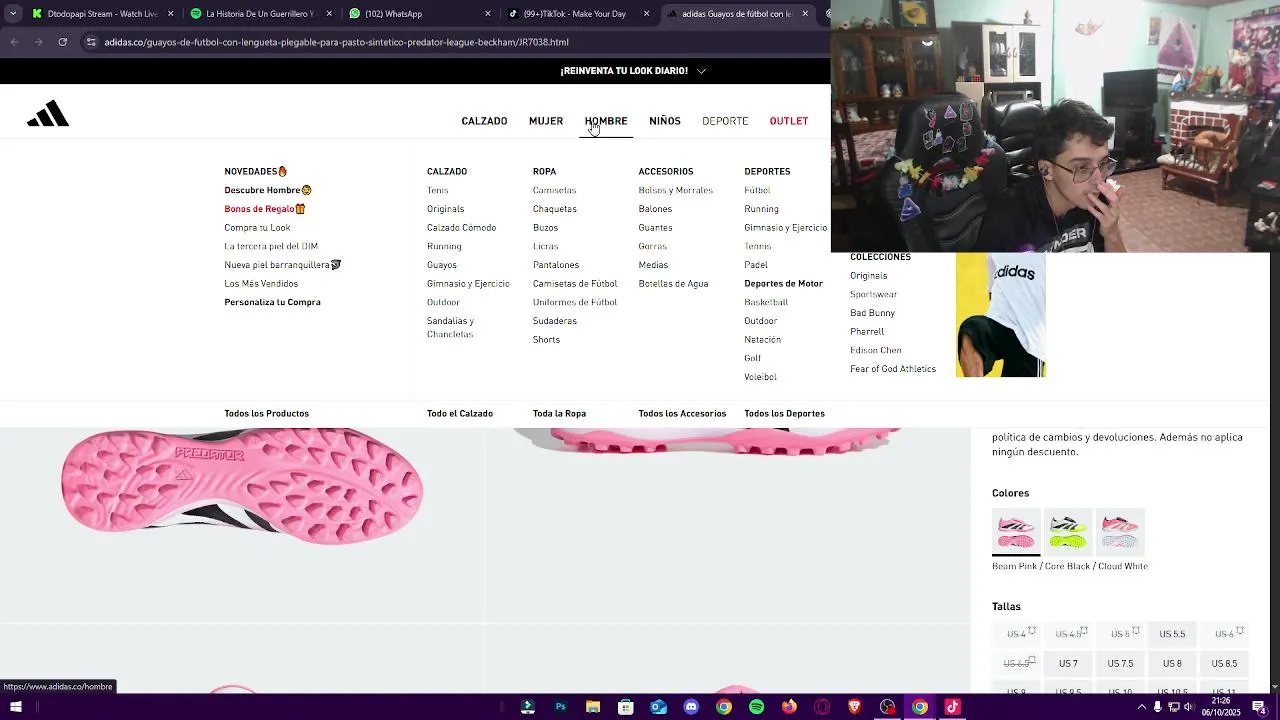1280x720 pixels.
Task: Click the adidas logo
Action: point(48,114)
